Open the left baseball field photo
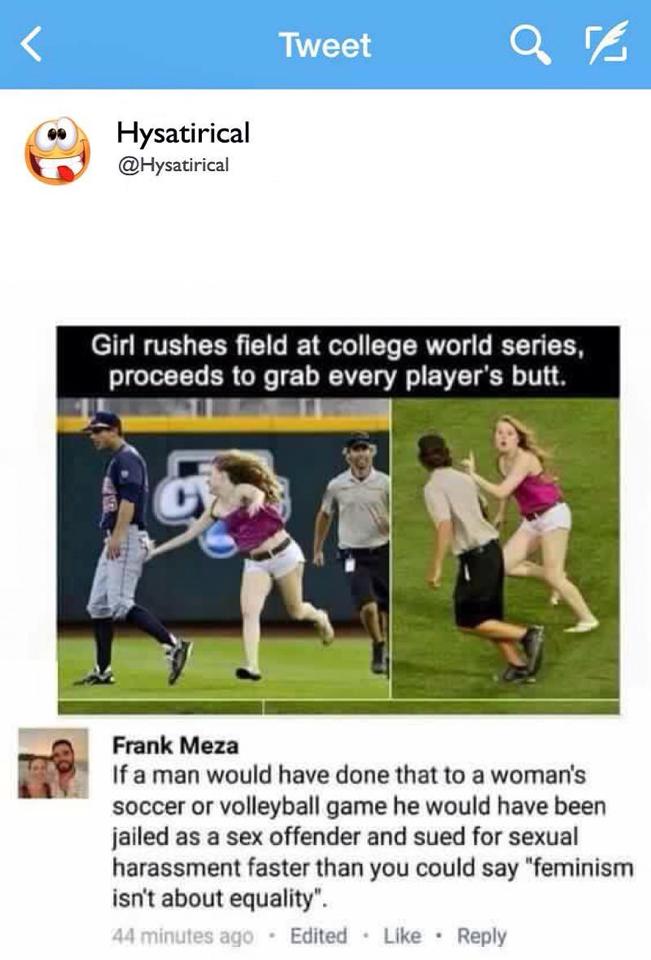Screen dimensions: 651x960 pos(224,549)
